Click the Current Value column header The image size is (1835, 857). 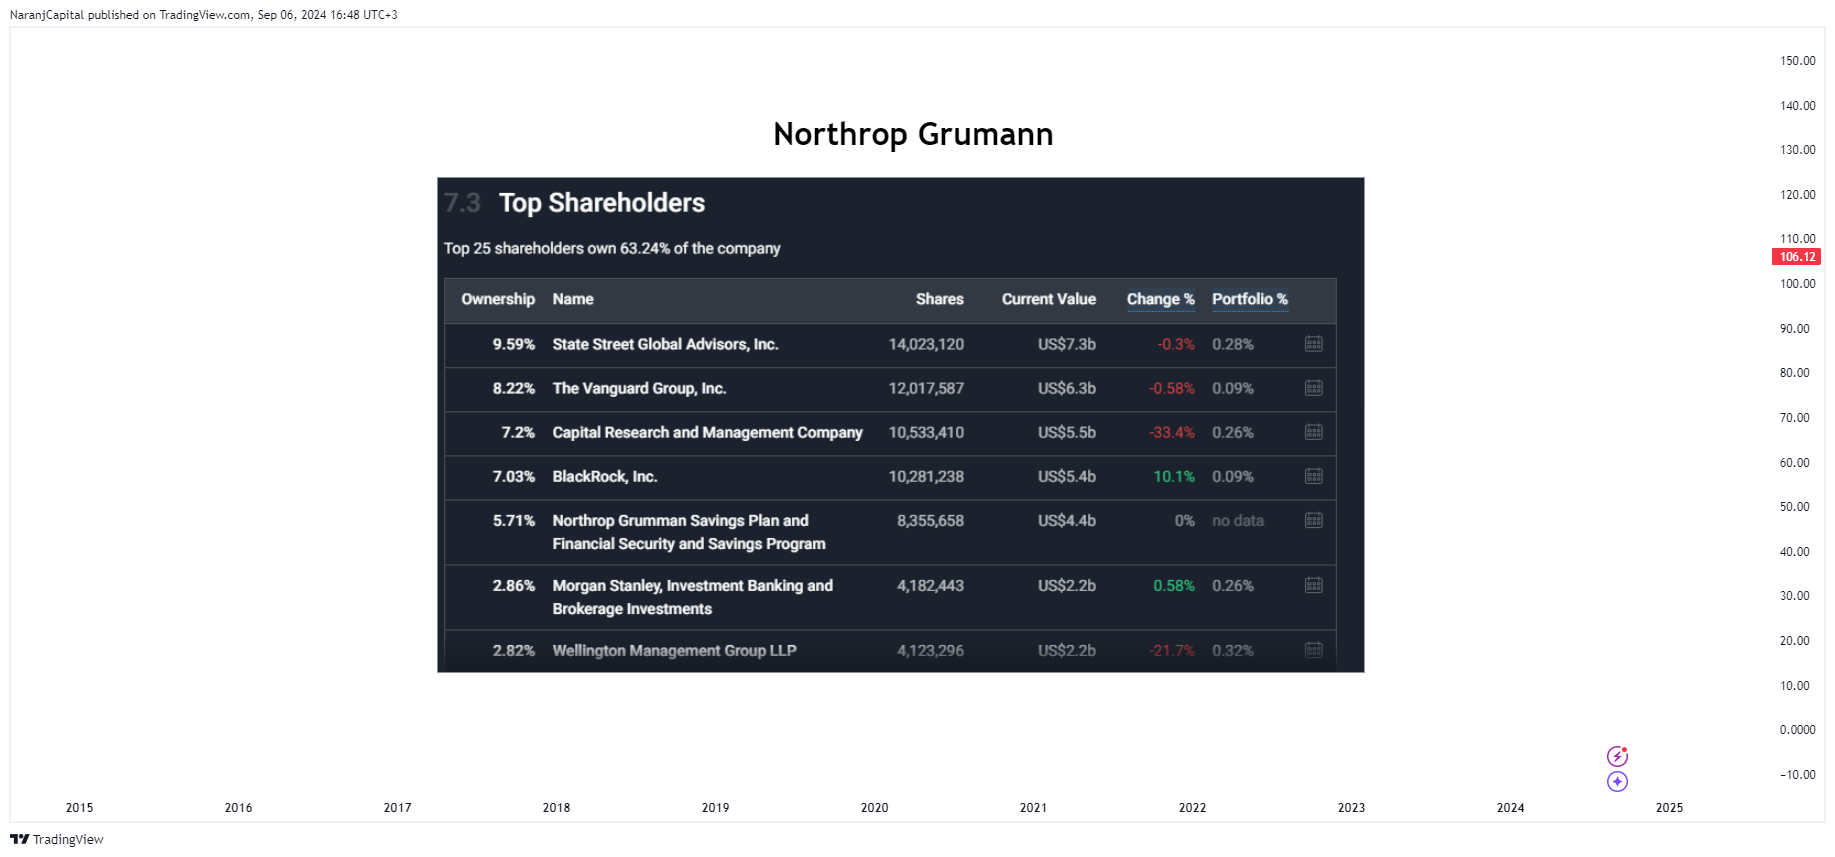tap(1049, 299)
